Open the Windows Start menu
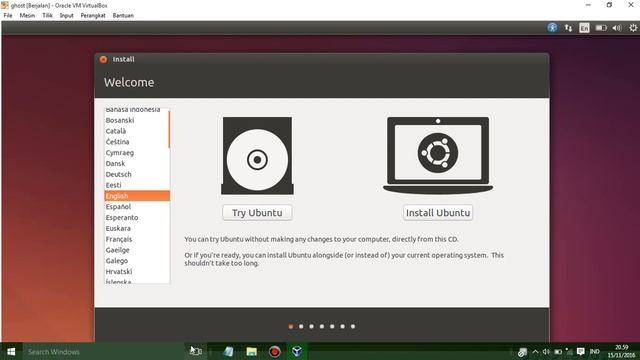The height and width of the screenshot is (360, 640). coord(11,351)
